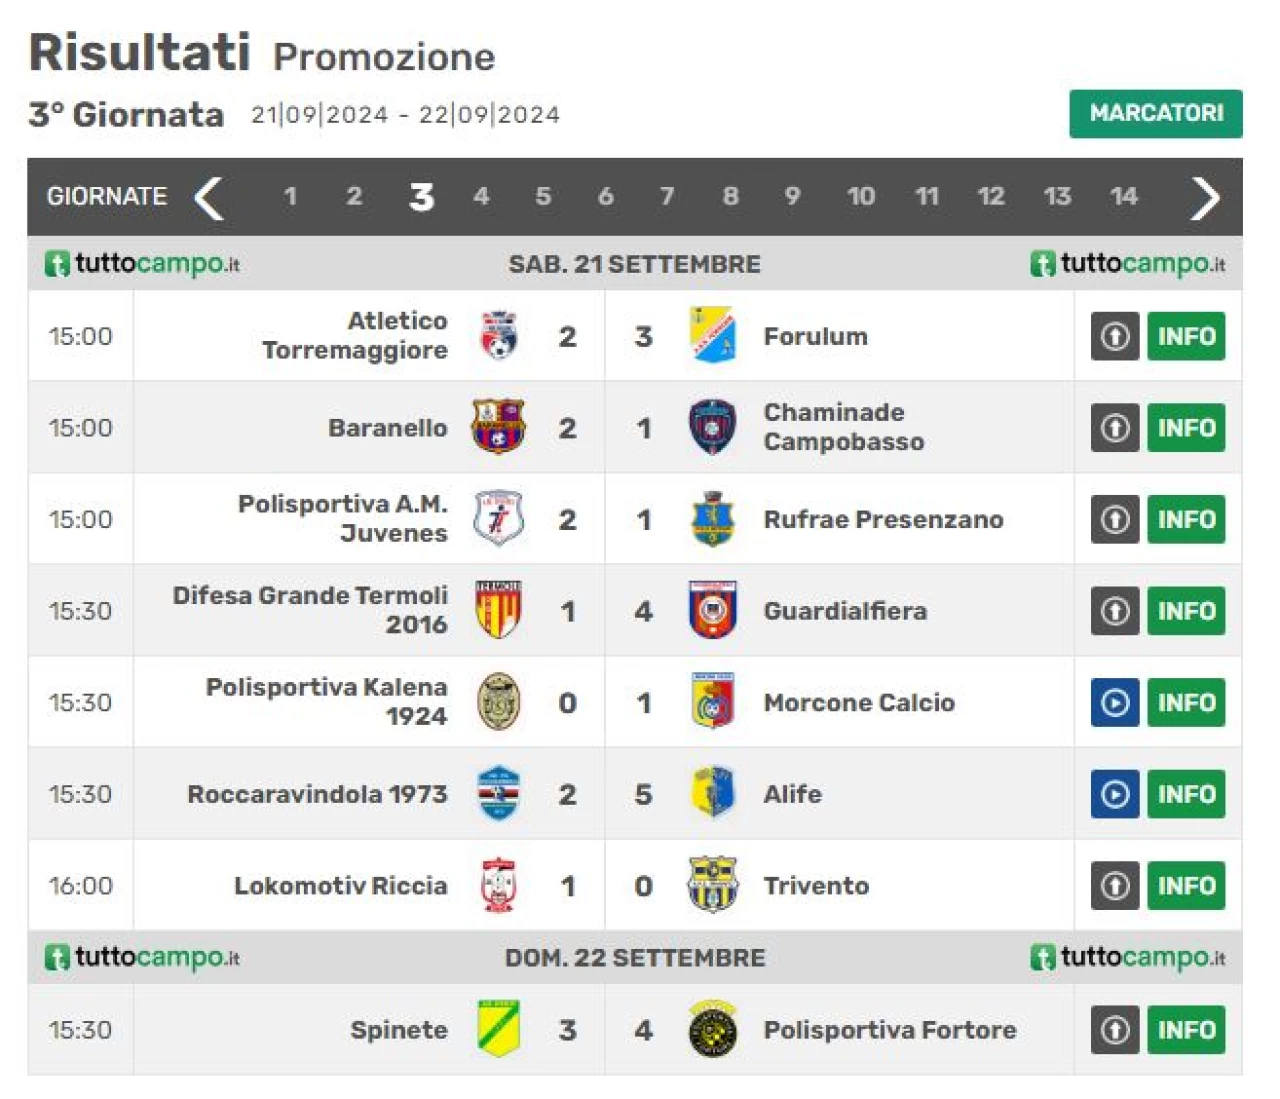This screenshot has width=1280, height=1099.
Task: Open the Rufrae Presenzano team link
Action: (883, 519)
